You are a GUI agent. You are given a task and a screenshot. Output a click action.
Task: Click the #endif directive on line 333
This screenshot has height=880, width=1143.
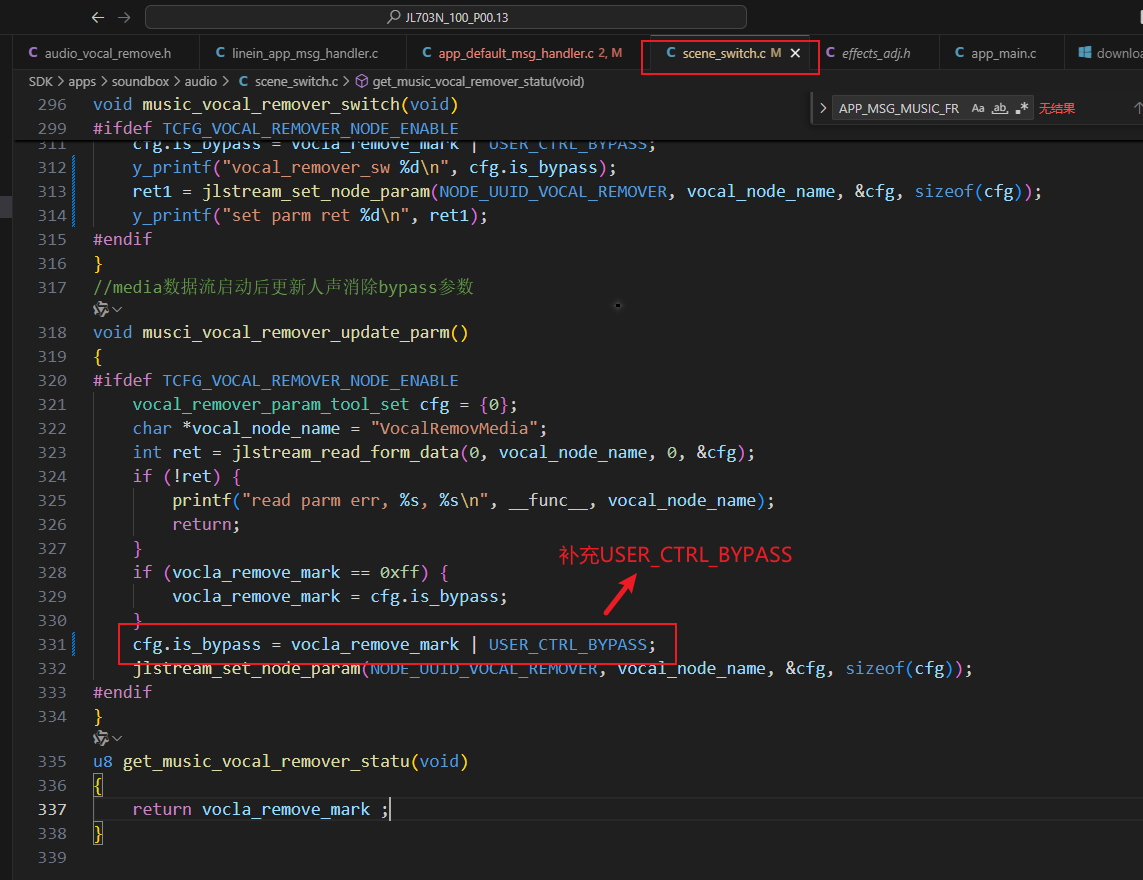click(x=122, y=693)
